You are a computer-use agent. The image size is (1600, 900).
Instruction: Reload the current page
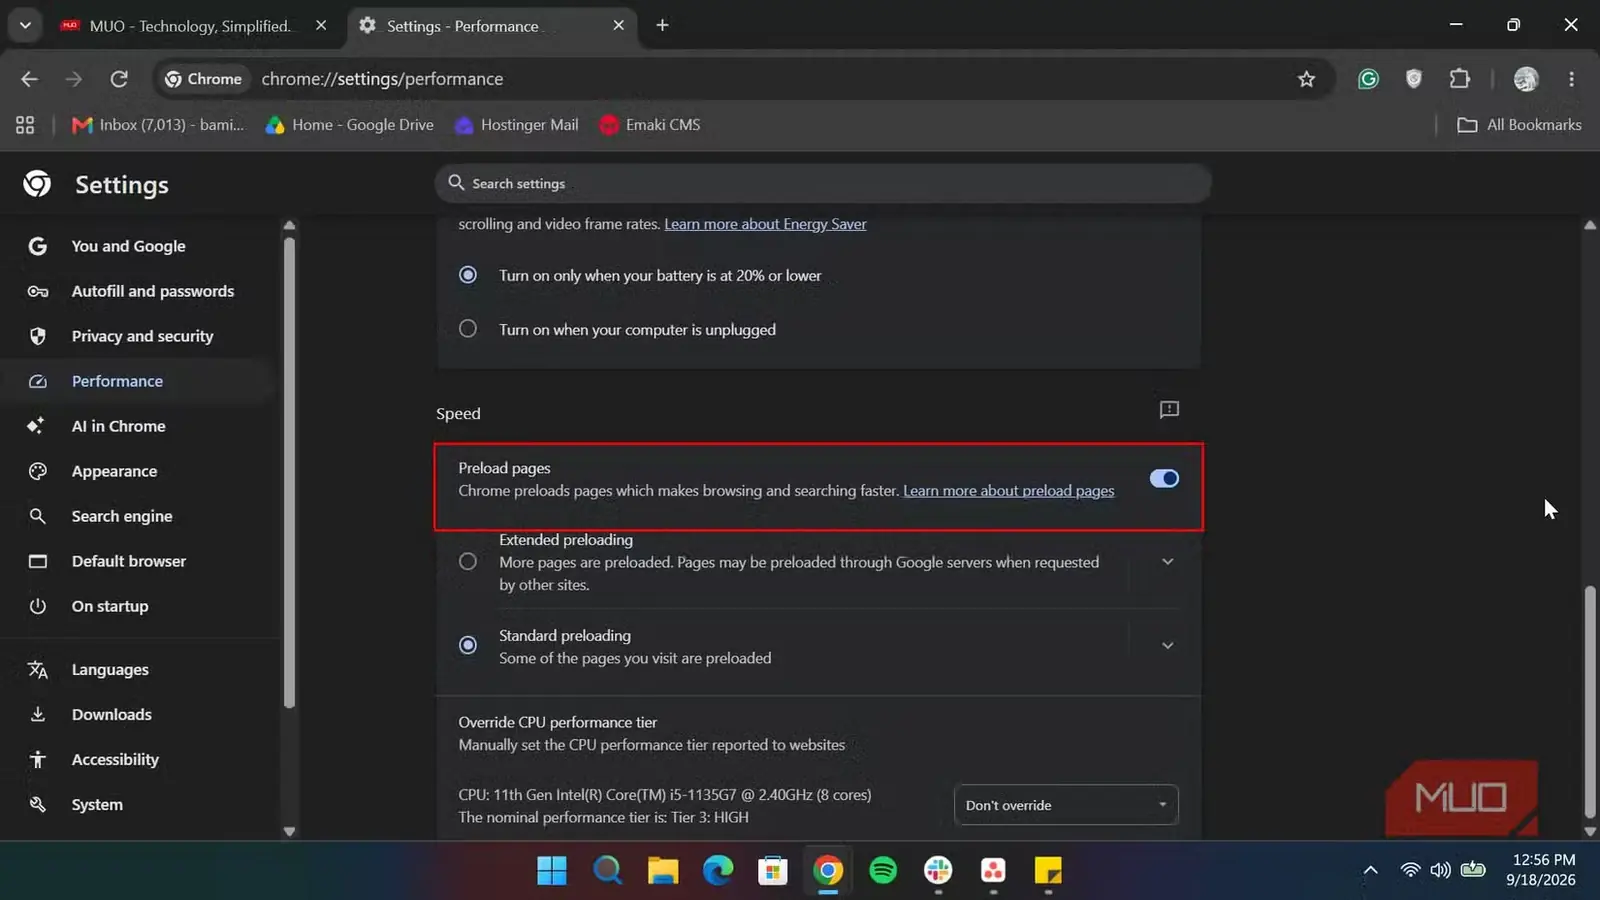[x=119, y=79]
